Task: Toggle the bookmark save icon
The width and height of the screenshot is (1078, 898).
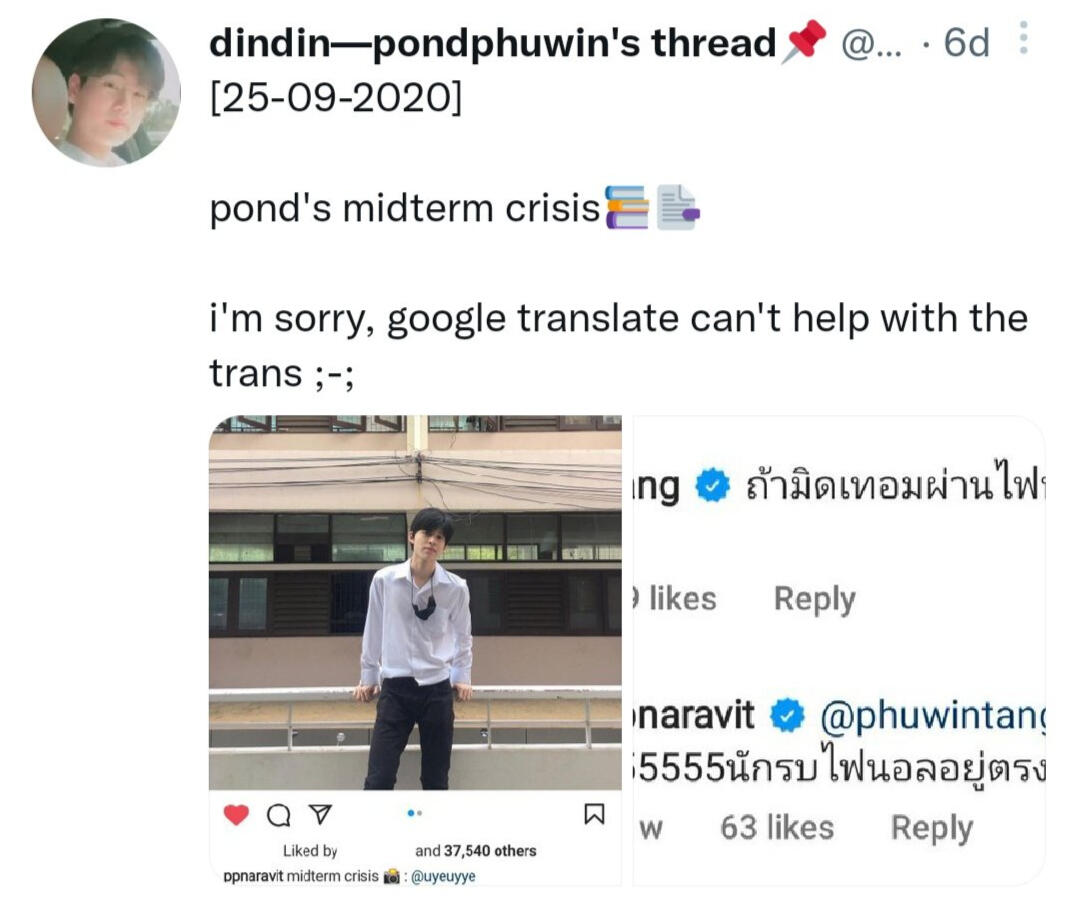Action: click(x=594, y=814)
